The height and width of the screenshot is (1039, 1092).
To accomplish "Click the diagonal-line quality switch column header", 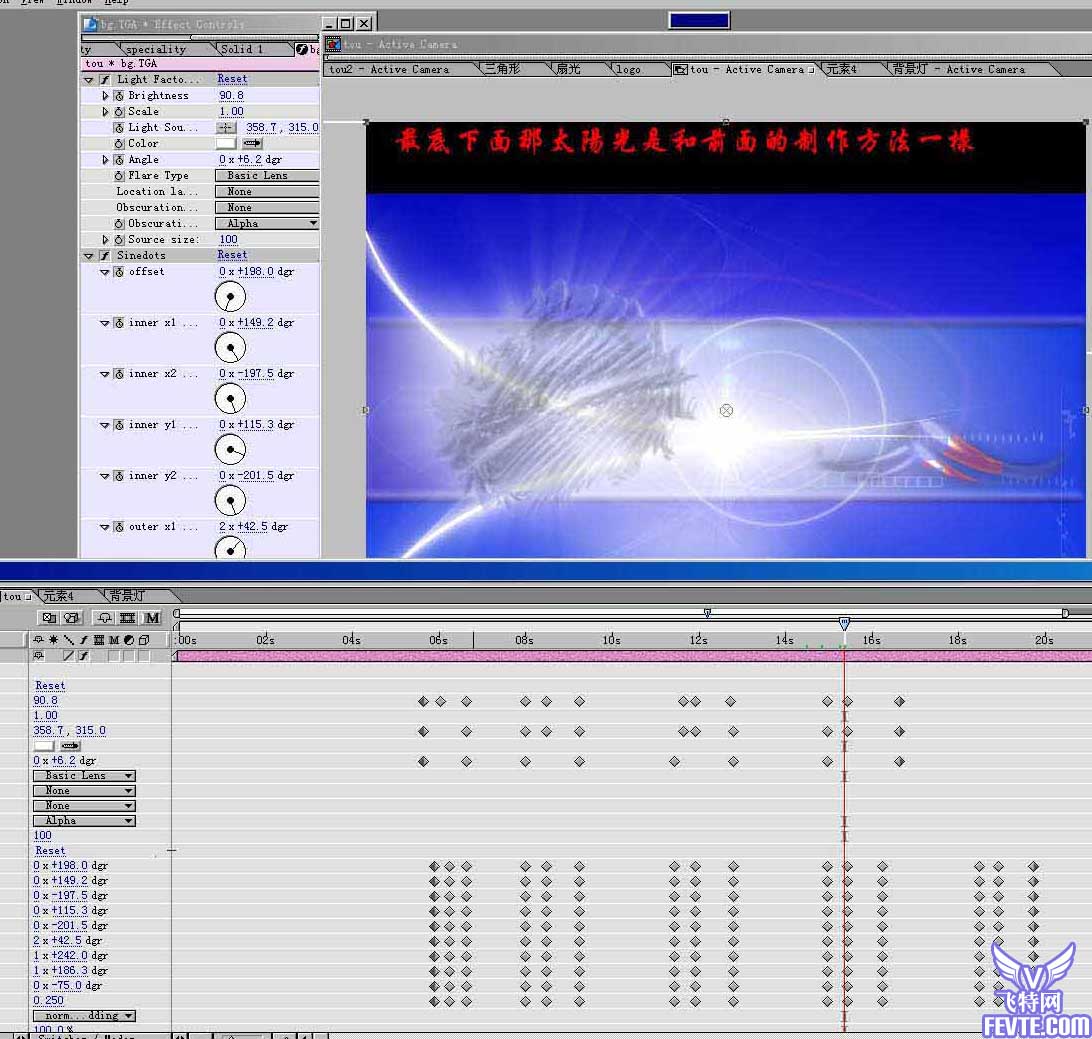I will (68, 640).
